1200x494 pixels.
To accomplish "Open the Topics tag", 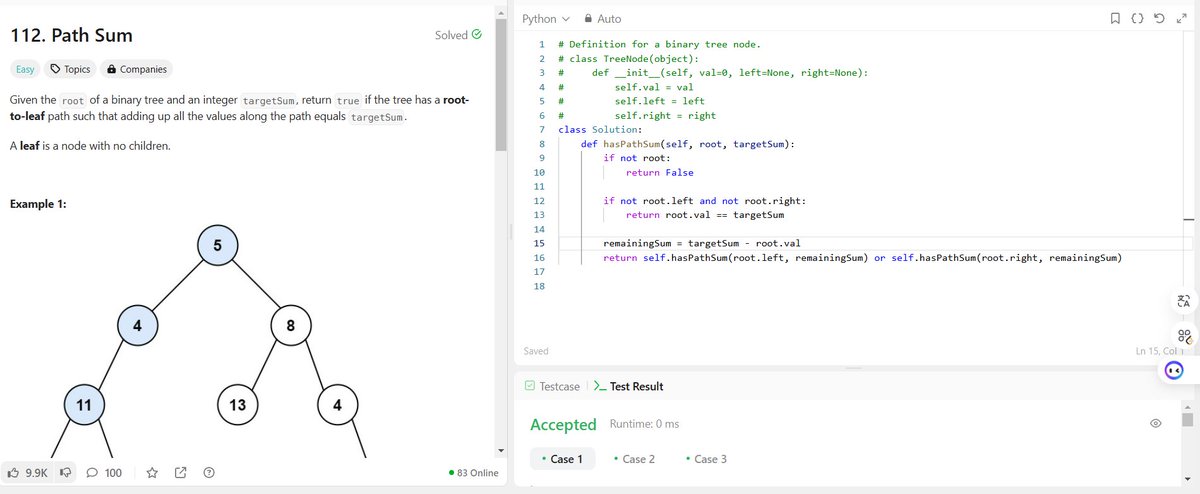I will (71, 69).
